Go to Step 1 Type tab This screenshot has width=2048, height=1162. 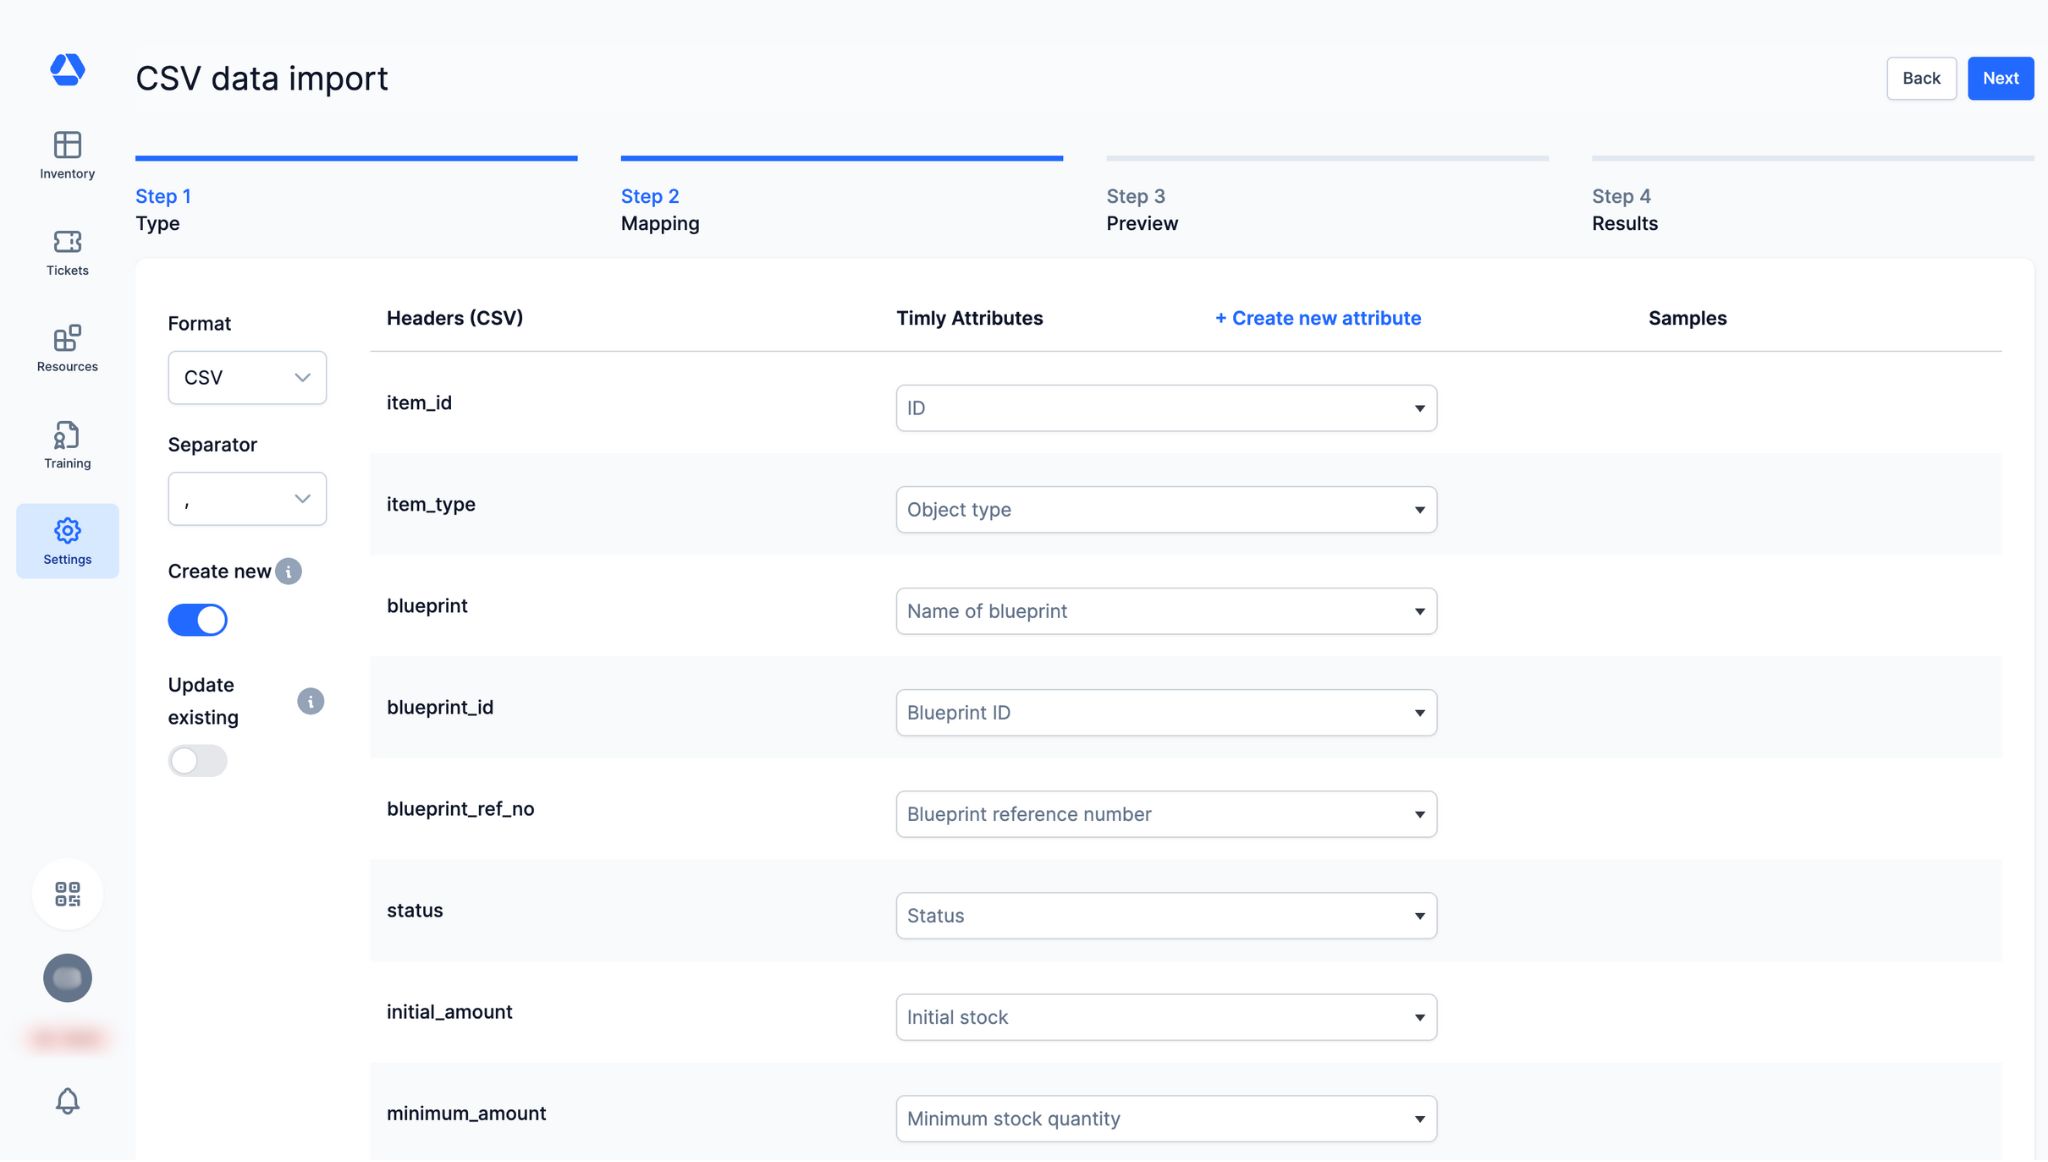163,209
